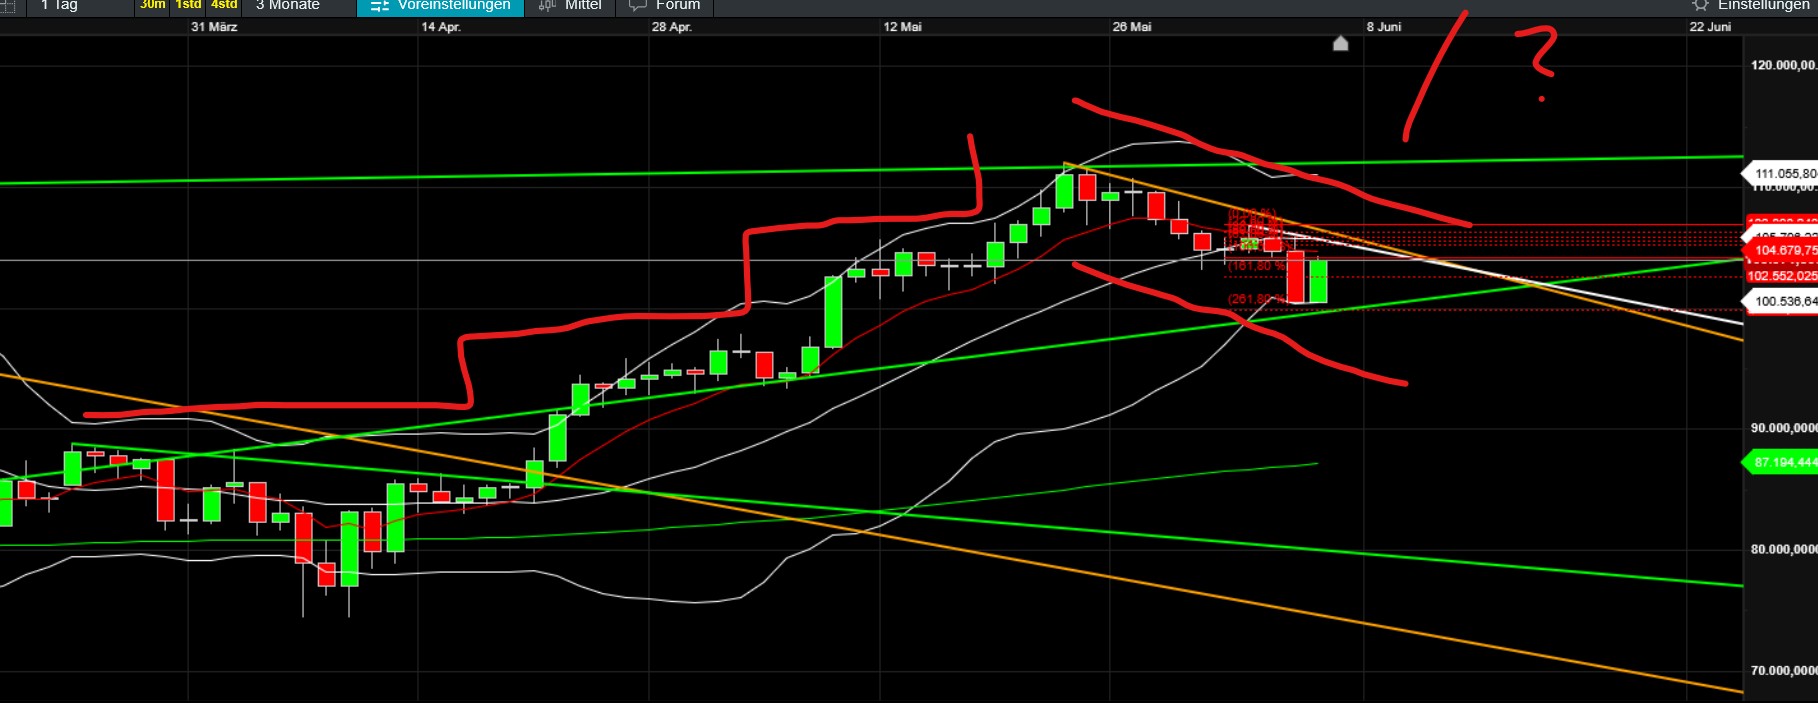Click the 28 Apr. date label
This screenshot has height=703, width=1818.
click(x=672, y=27)
